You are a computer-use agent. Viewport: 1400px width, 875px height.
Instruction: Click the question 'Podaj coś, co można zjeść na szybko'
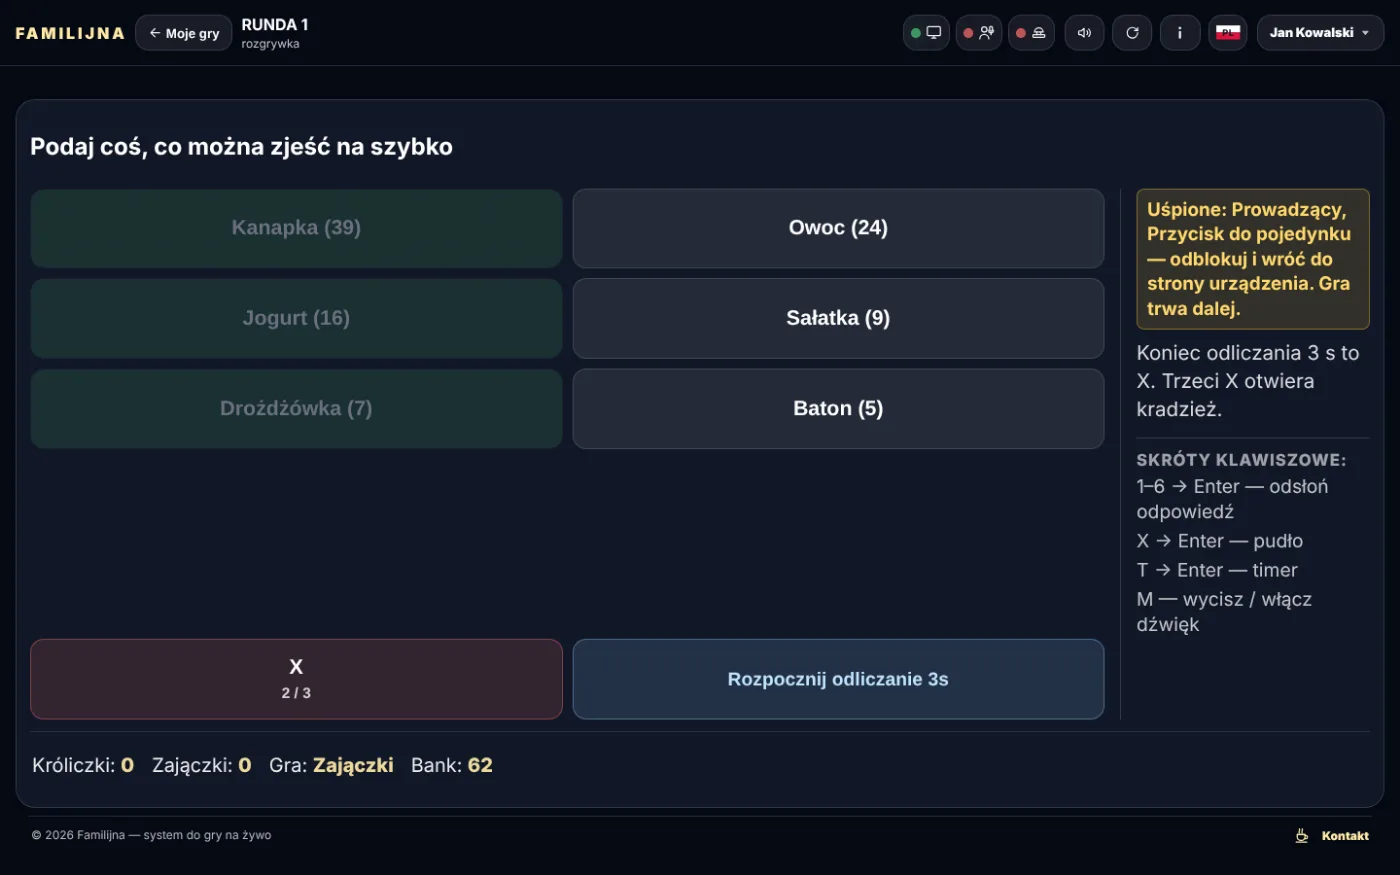point(241,147)
